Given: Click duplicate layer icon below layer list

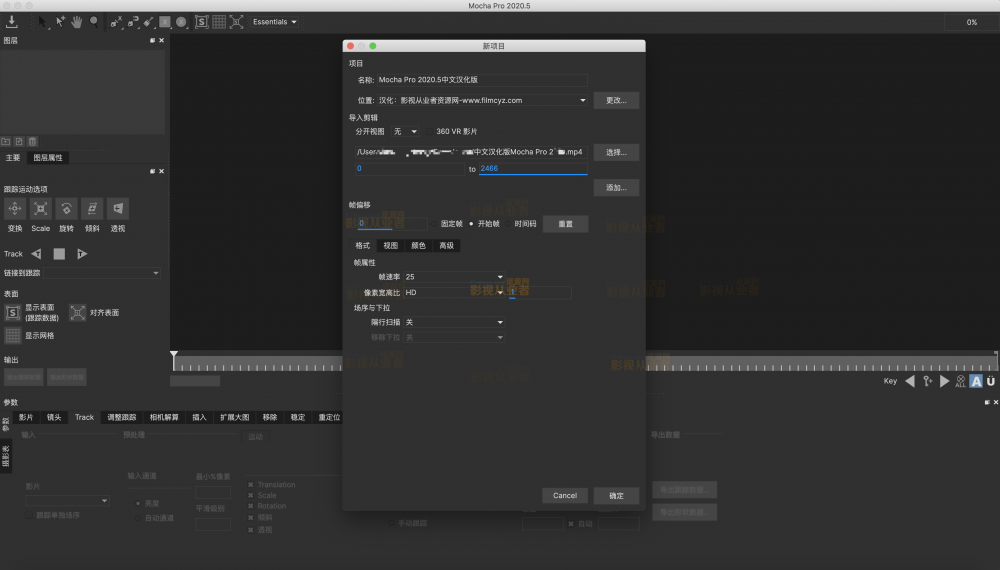Looking at the screenshot, I should (19, 142).
